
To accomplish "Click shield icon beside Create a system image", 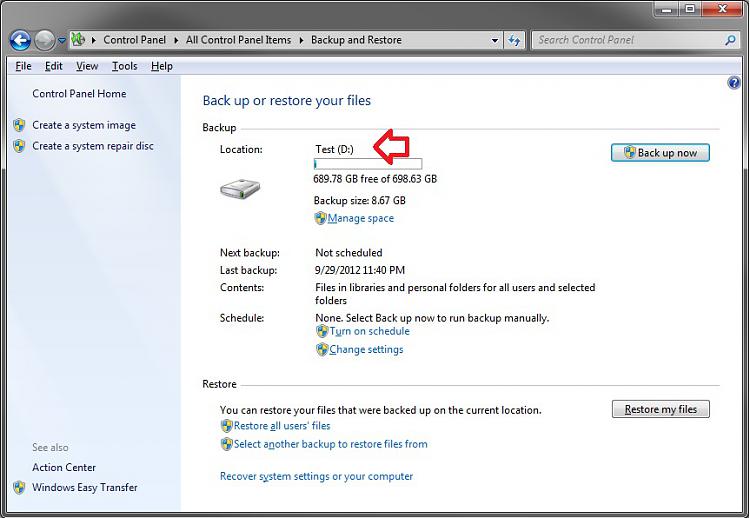I will 19,125.
